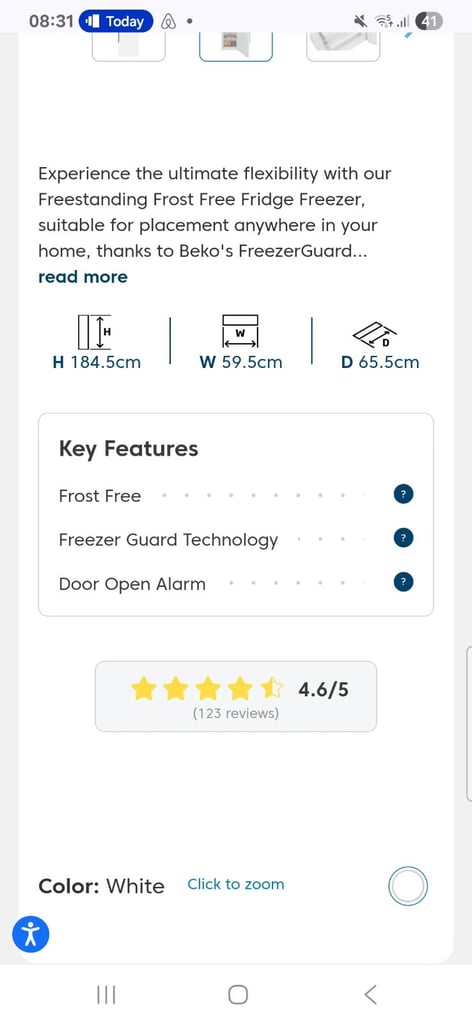Open the Today notification pill in status bar
The height and width of the screenshot is (1024, 472).
(116, 21)
